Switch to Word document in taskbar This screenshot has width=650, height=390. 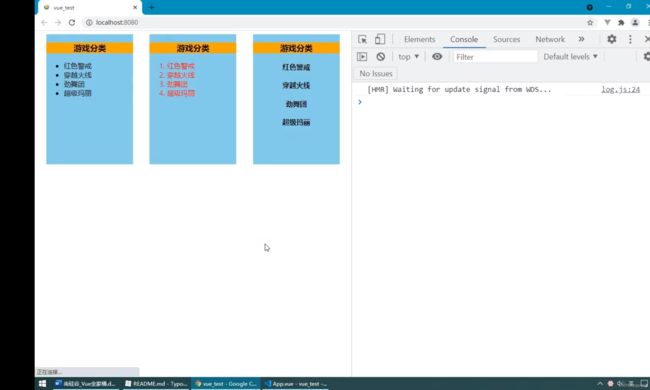point(85,384)
